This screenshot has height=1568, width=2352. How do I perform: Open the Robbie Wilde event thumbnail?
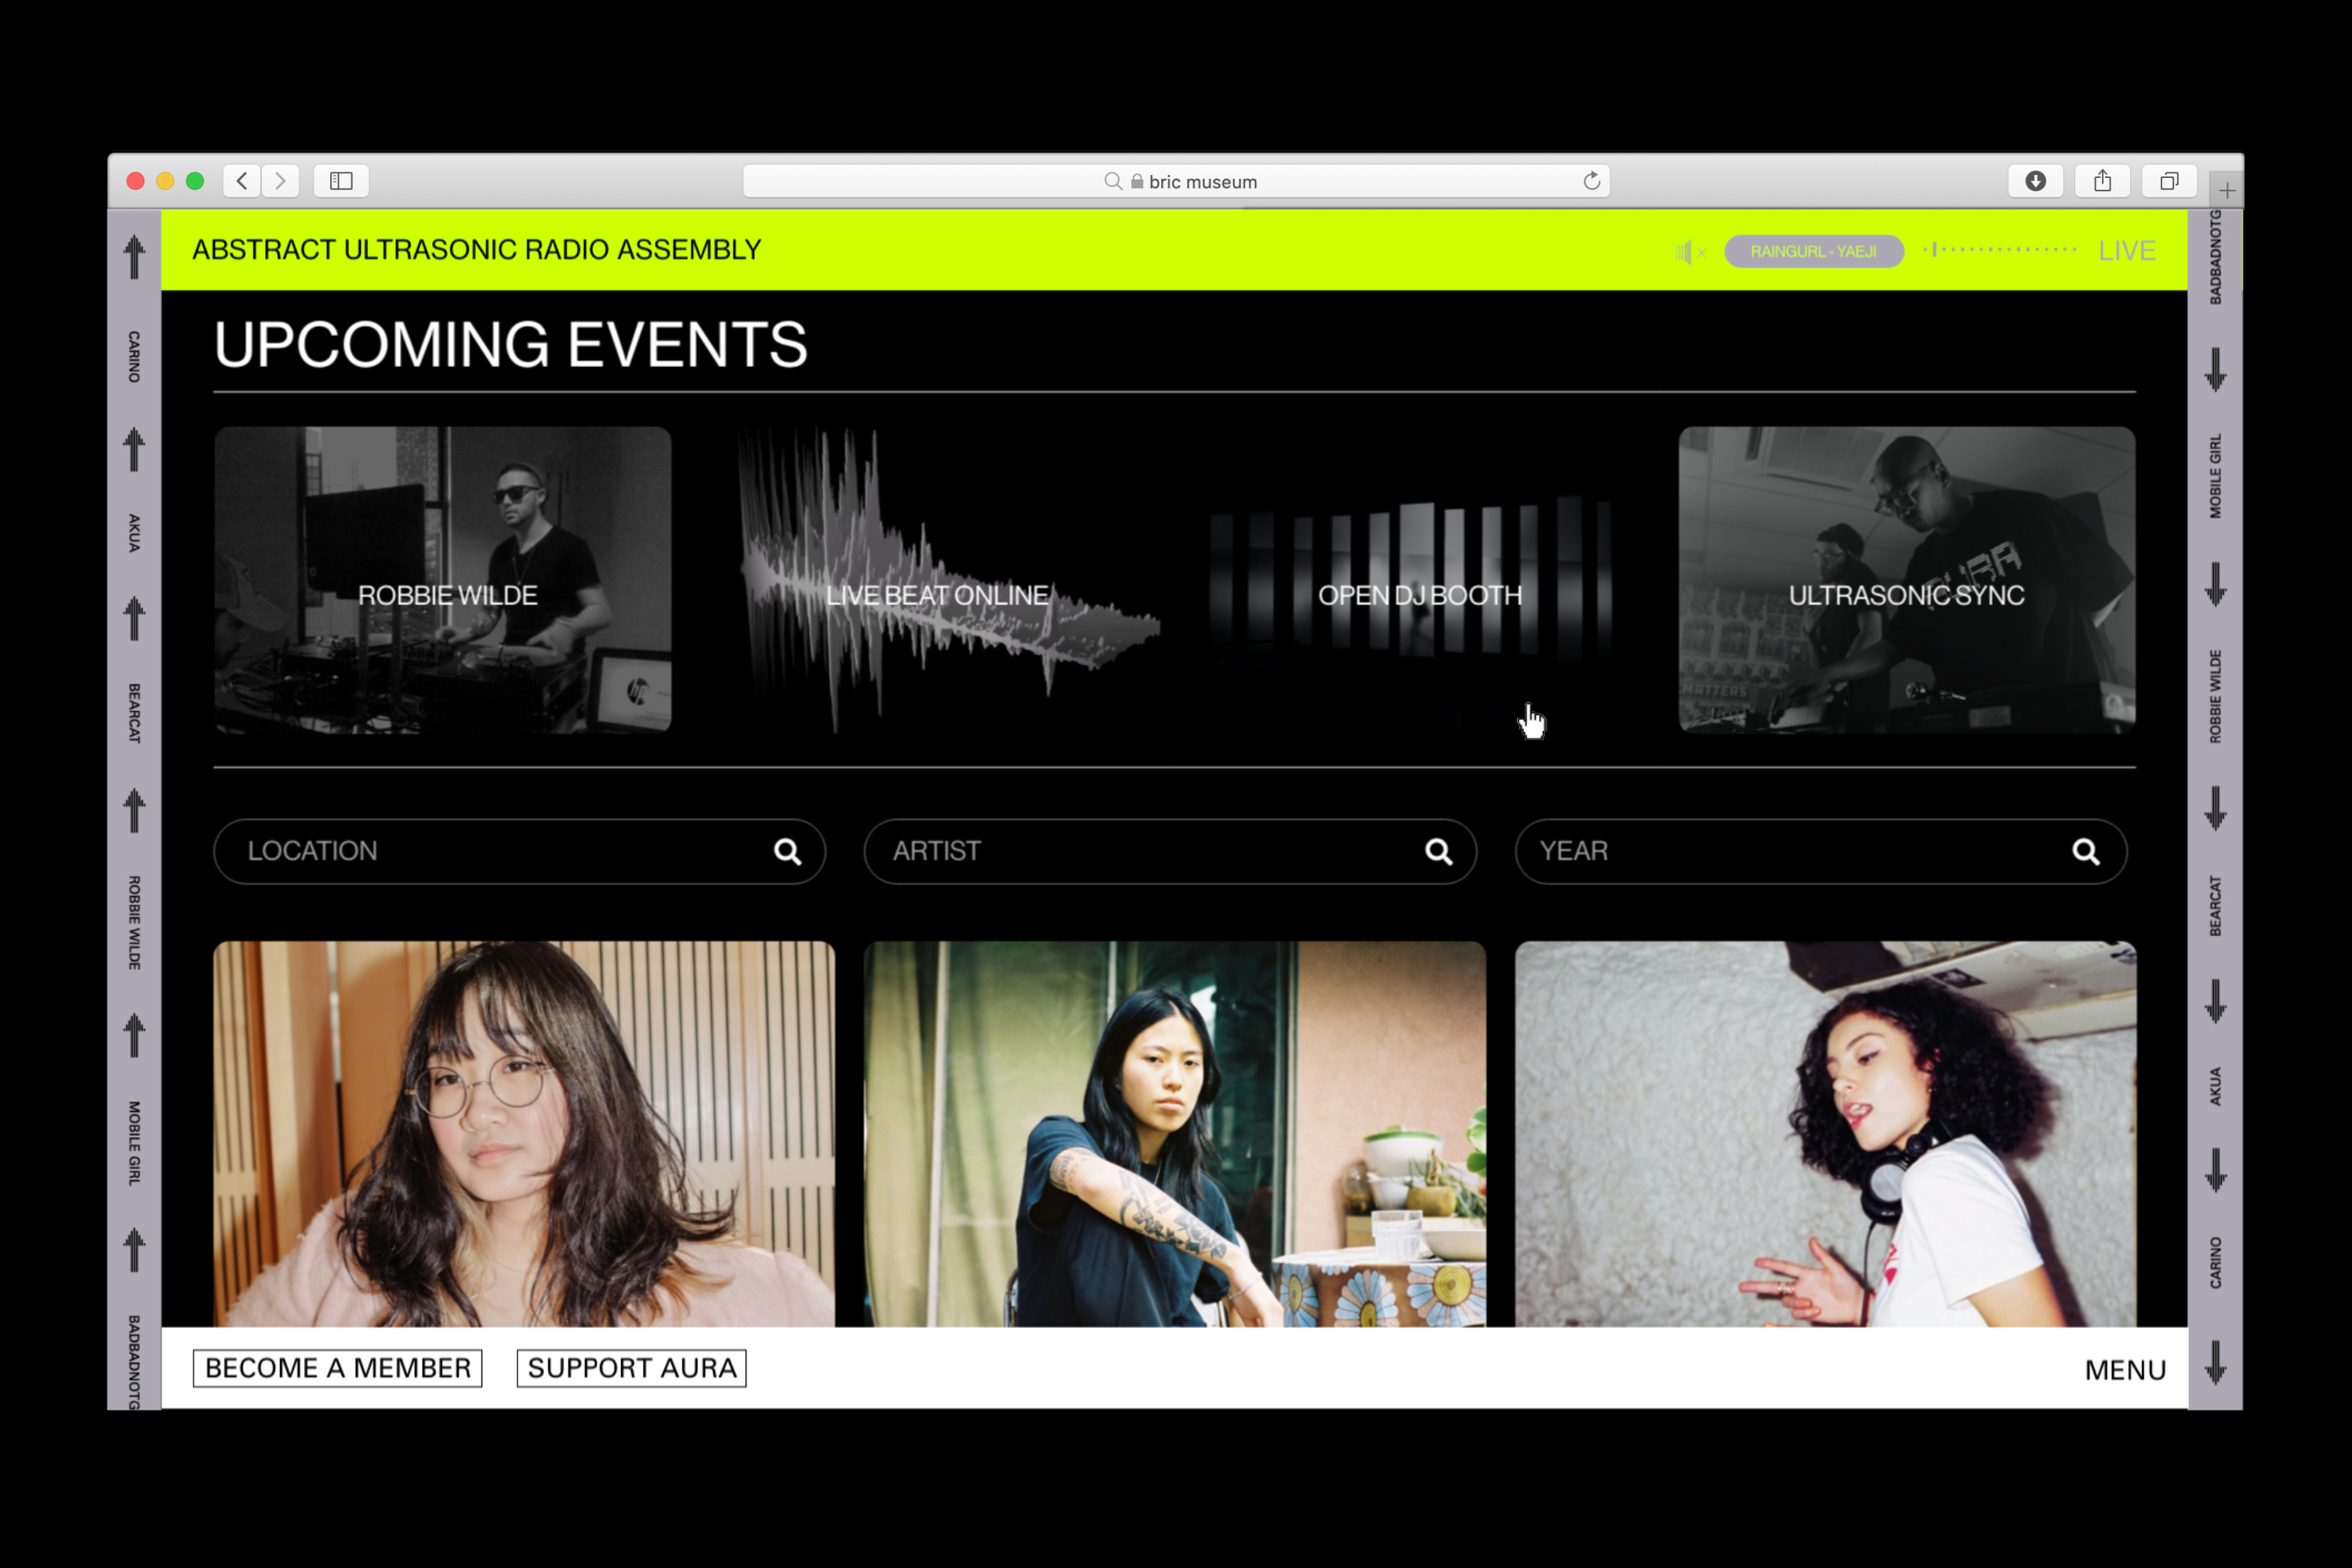442,580
